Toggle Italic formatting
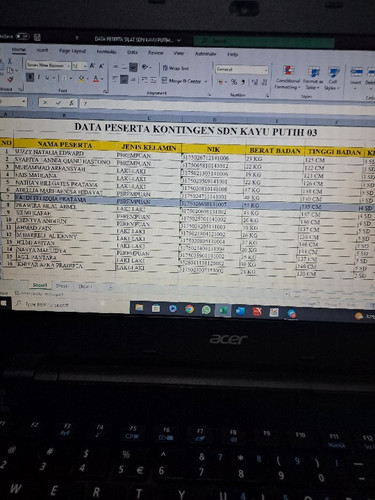 pos(39,77)
